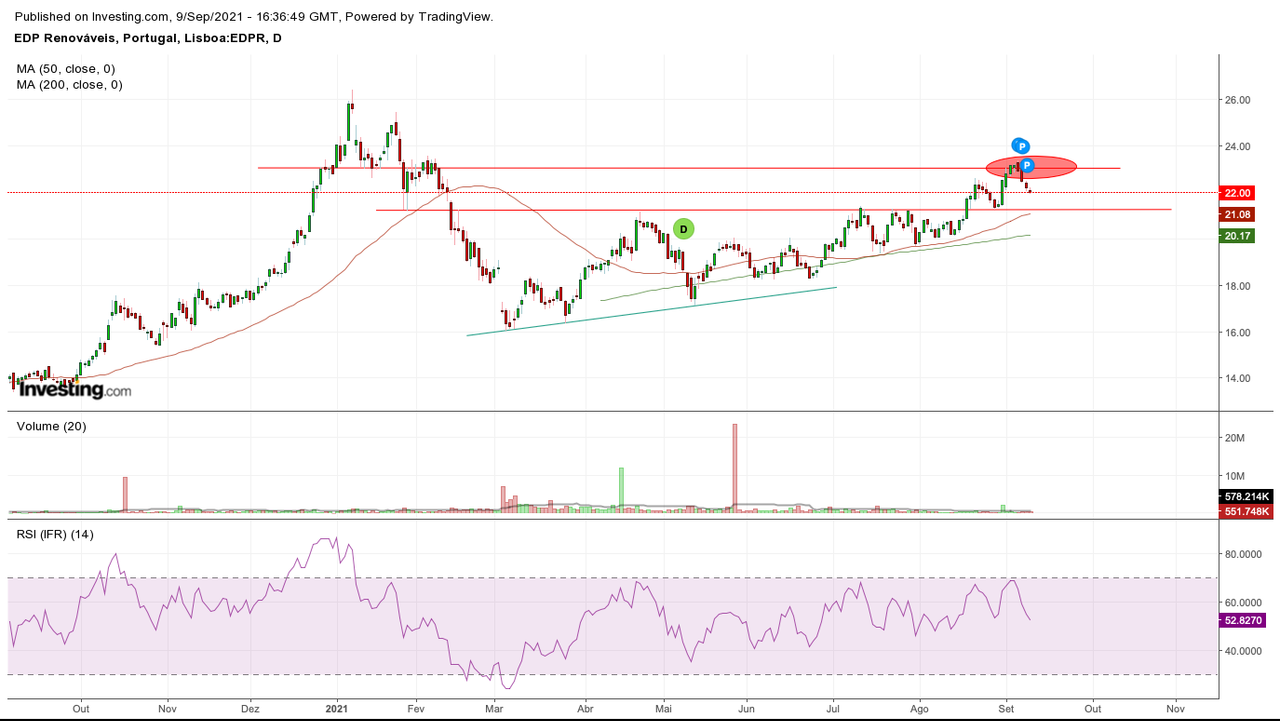Select the teal ascending trendline under the lows
This screenshot has width=1280, height=721.
[x=651, y=311]
